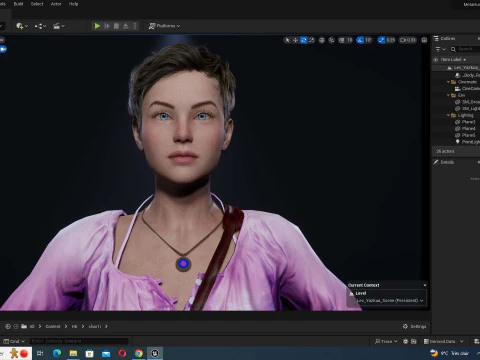This screenshot has width=480, height=360.
Task: Select the Outliner panel tab
Action: click(x=445, y=38)
